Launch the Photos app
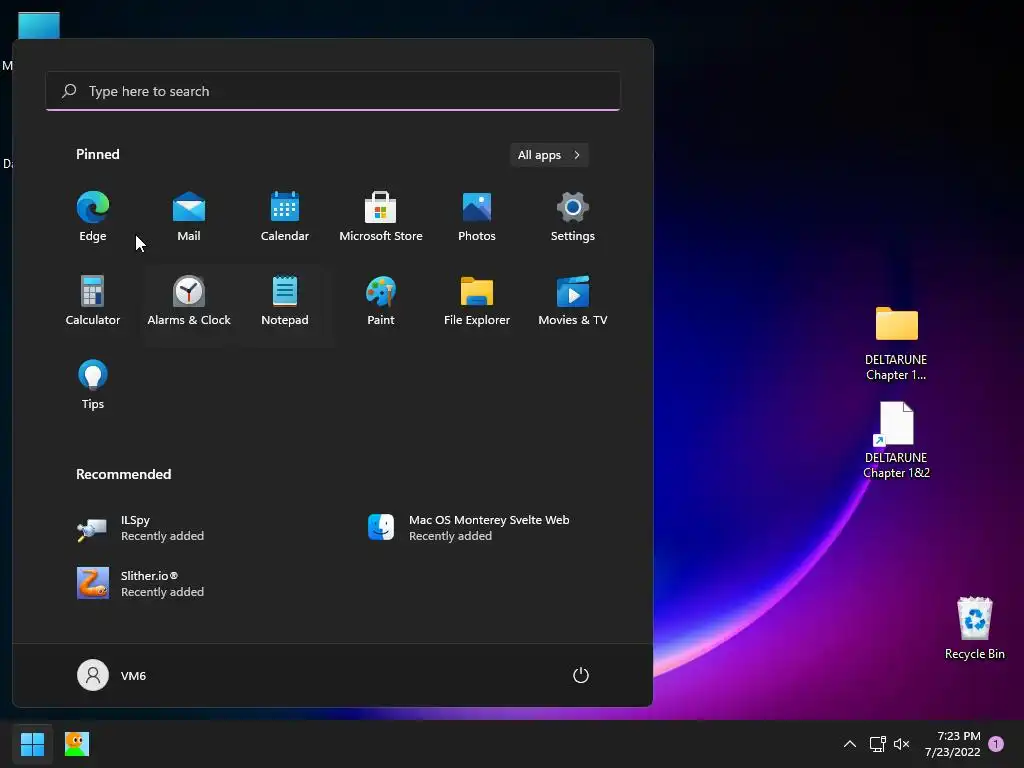Image resolution: width=1024 pixels, height=768 pixels. (x=477, y=217)
